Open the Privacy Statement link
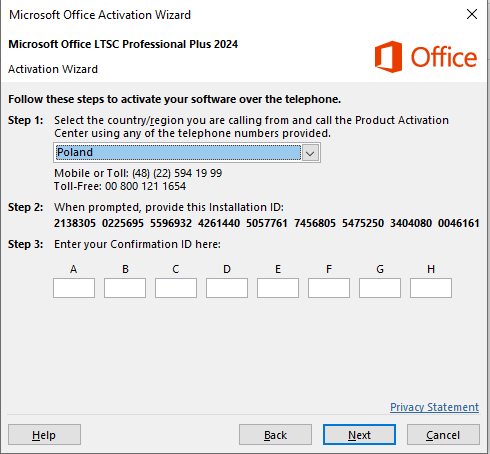This screenshot has width=490, height=454. pos(435,407)
